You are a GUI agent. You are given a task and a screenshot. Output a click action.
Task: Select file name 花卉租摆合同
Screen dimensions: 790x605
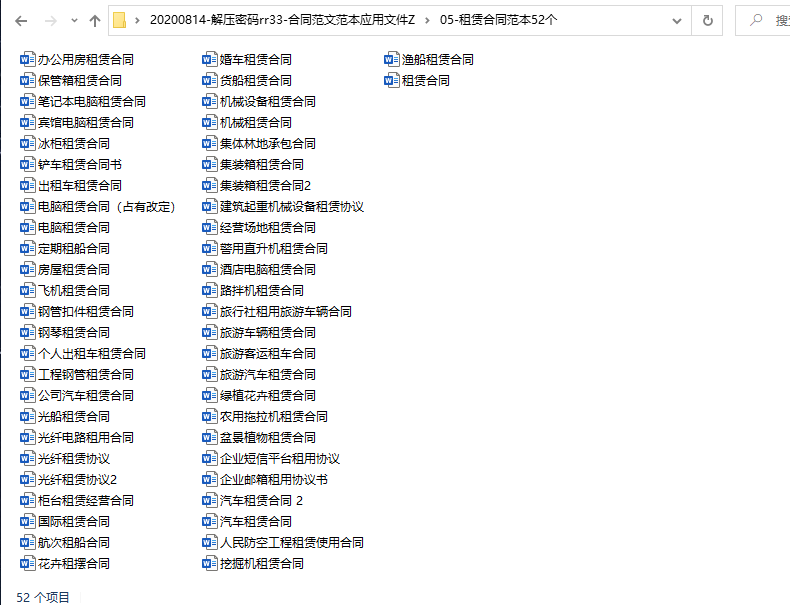[x=74, y=564]
